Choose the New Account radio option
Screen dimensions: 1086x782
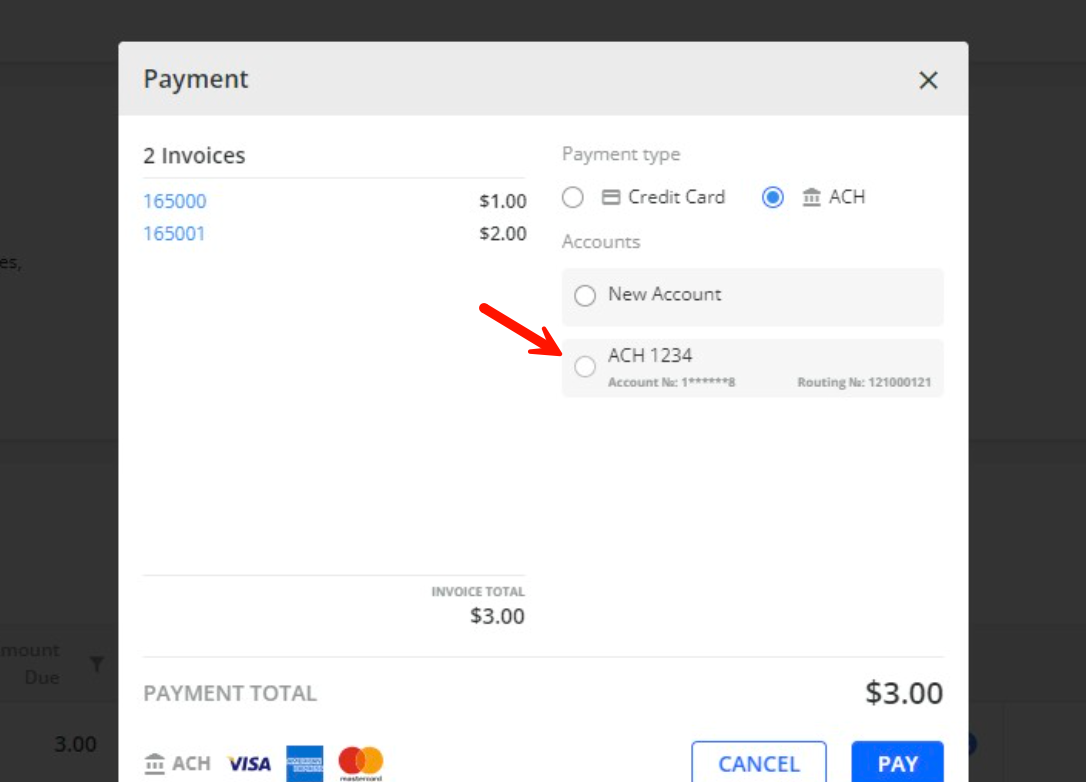point(585,295)
